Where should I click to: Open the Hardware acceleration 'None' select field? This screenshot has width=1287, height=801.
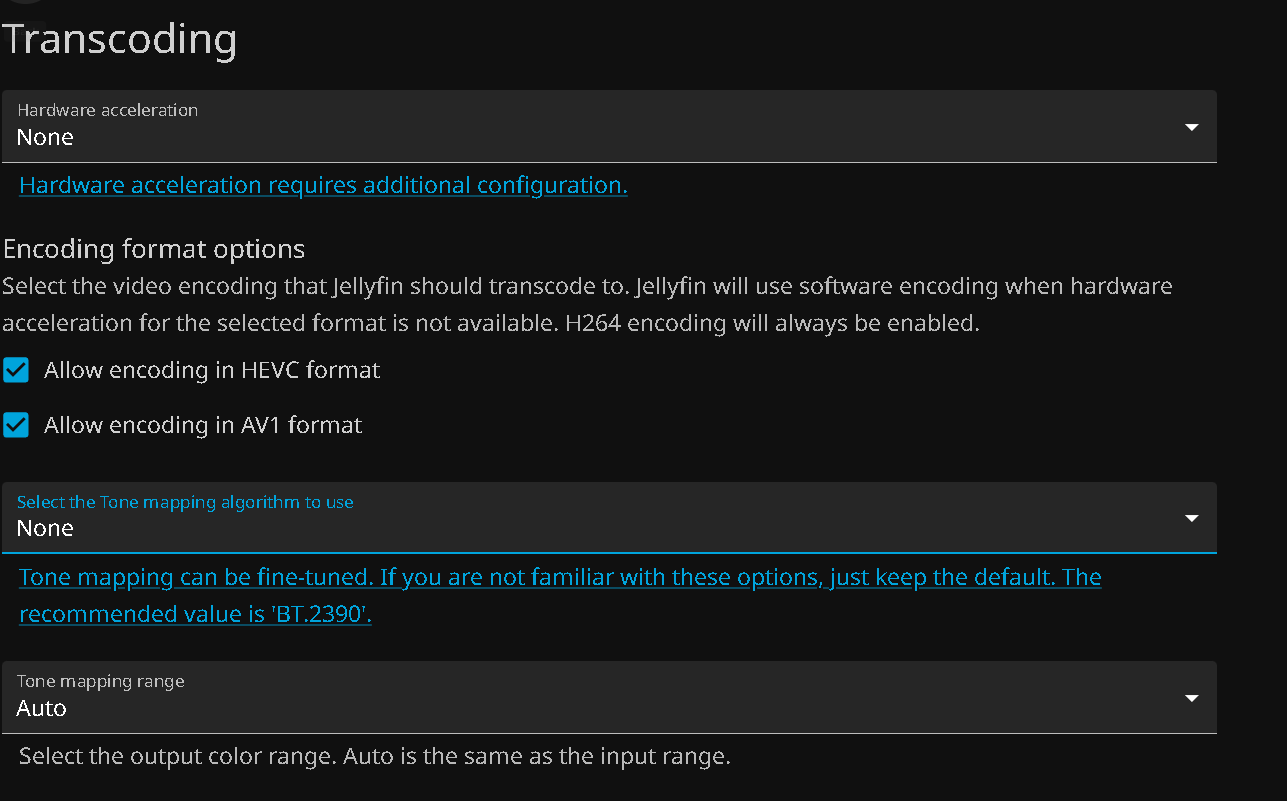[600, 137]
